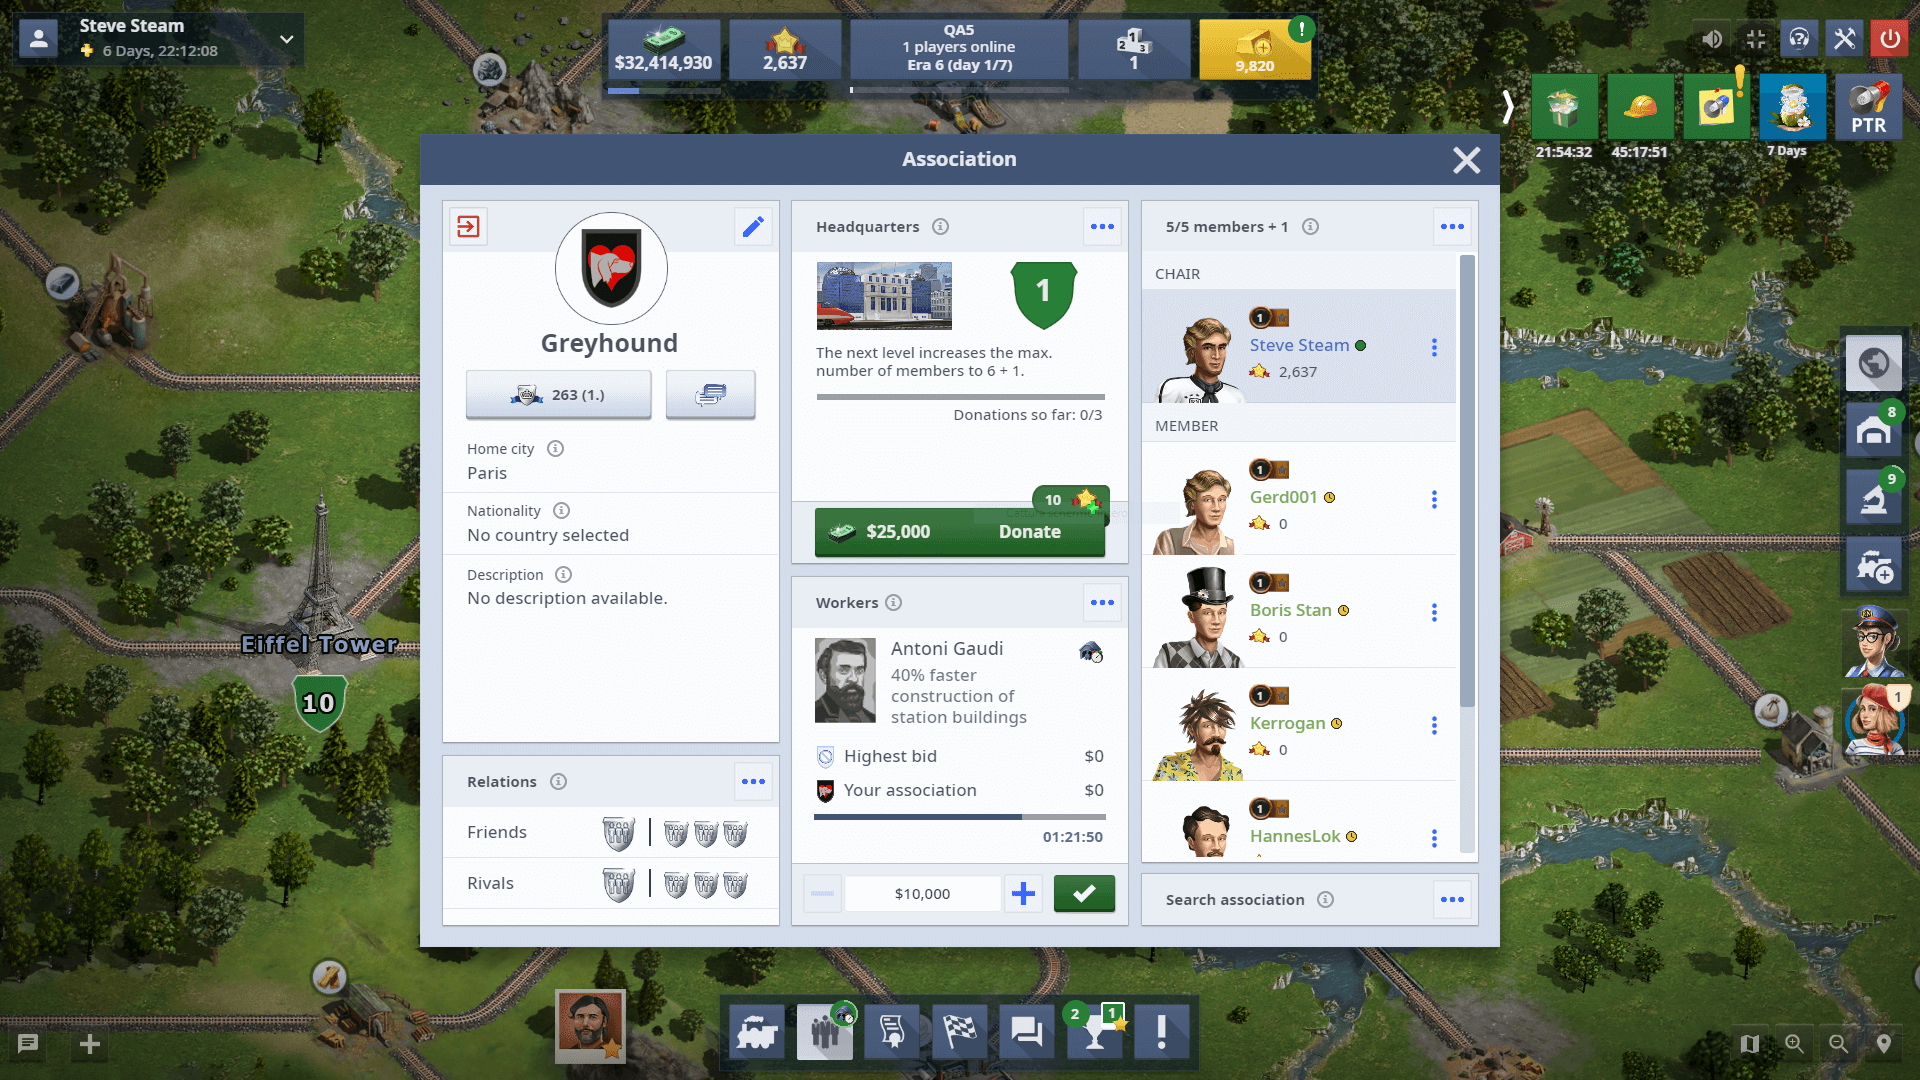
Task: Adjust the donation amount input field
Action: click(922, 893)
